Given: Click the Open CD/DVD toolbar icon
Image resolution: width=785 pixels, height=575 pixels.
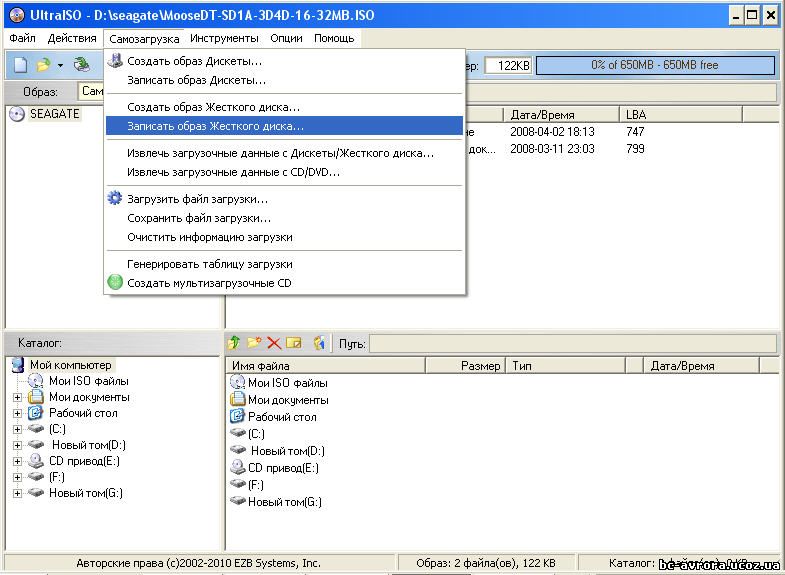Looking at the screenshot, I should 82,65.
